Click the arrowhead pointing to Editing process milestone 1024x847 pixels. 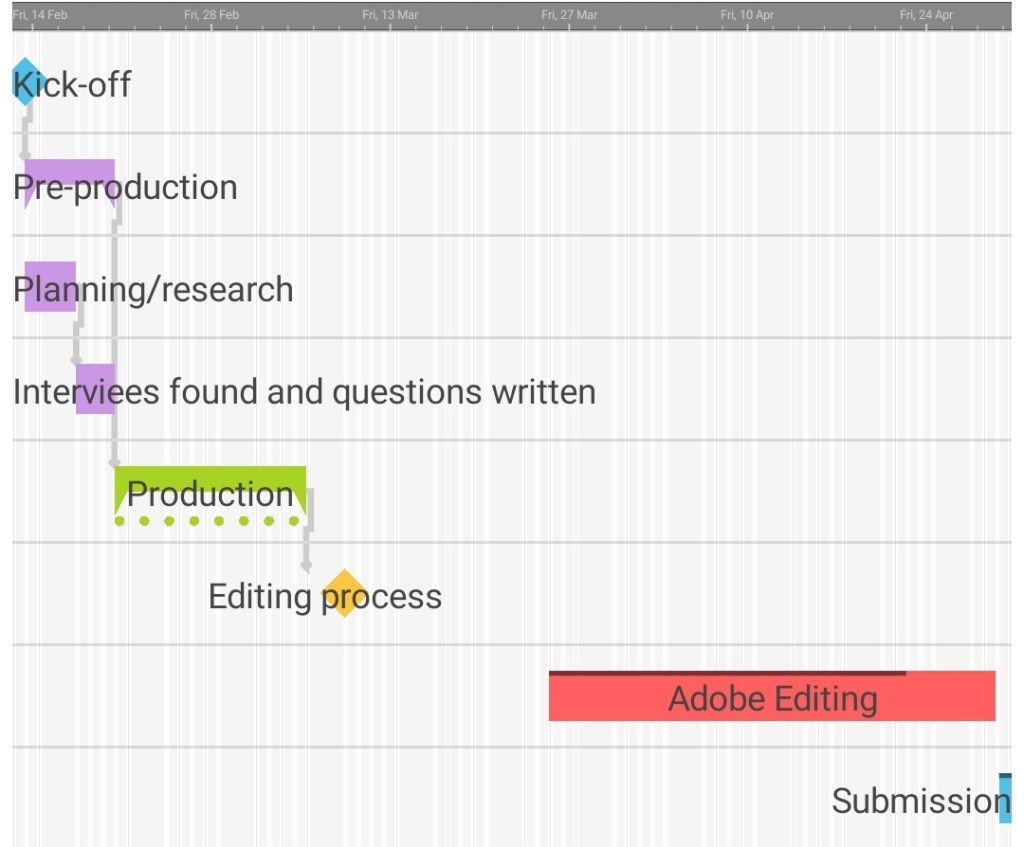pyautogui.click(x=306, y=566)
